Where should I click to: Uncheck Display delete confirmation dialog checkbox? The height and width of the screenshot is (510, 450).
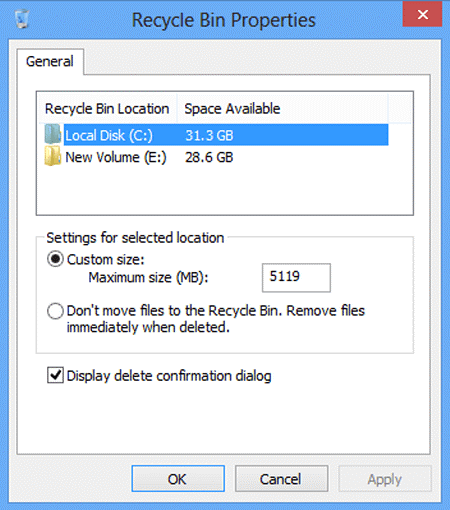[x=55, y=375]
